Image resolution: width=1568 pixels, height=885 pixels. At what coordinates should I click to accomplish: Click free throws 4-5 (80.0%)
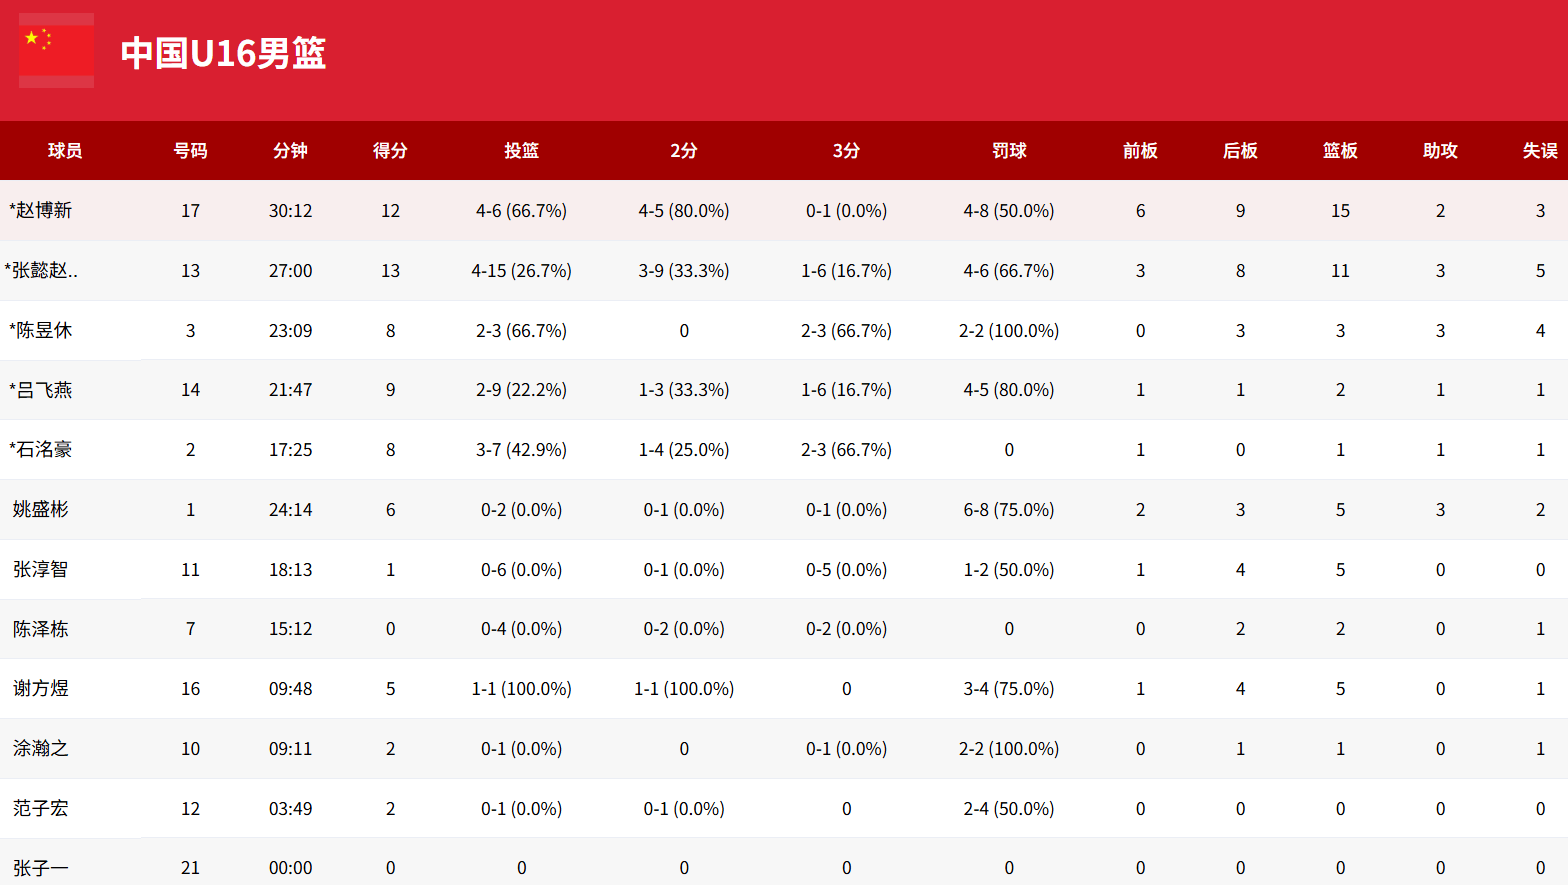pyautogui.click(x=1009, y=390)
